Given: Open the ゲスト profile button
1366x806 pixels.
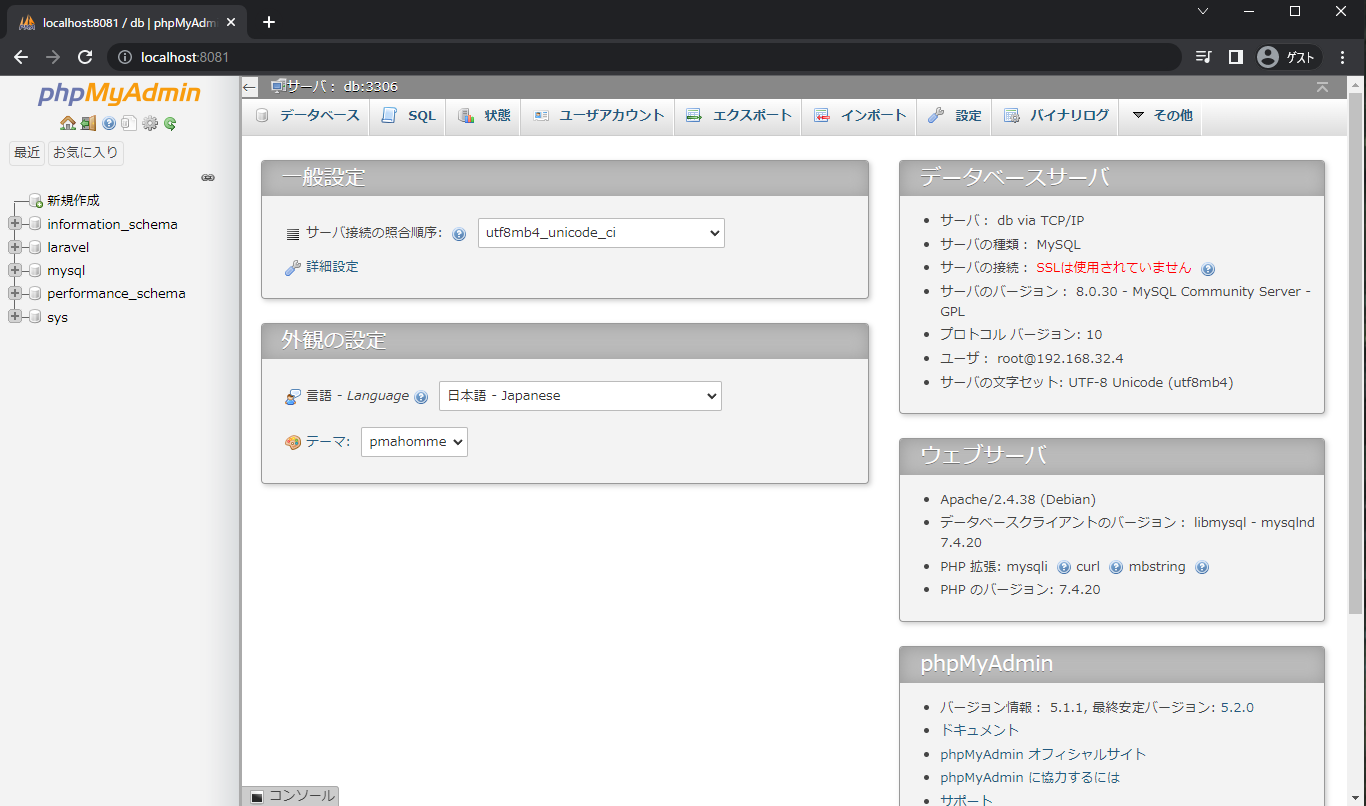Looking at the screenshot, I should (1287, 57).
